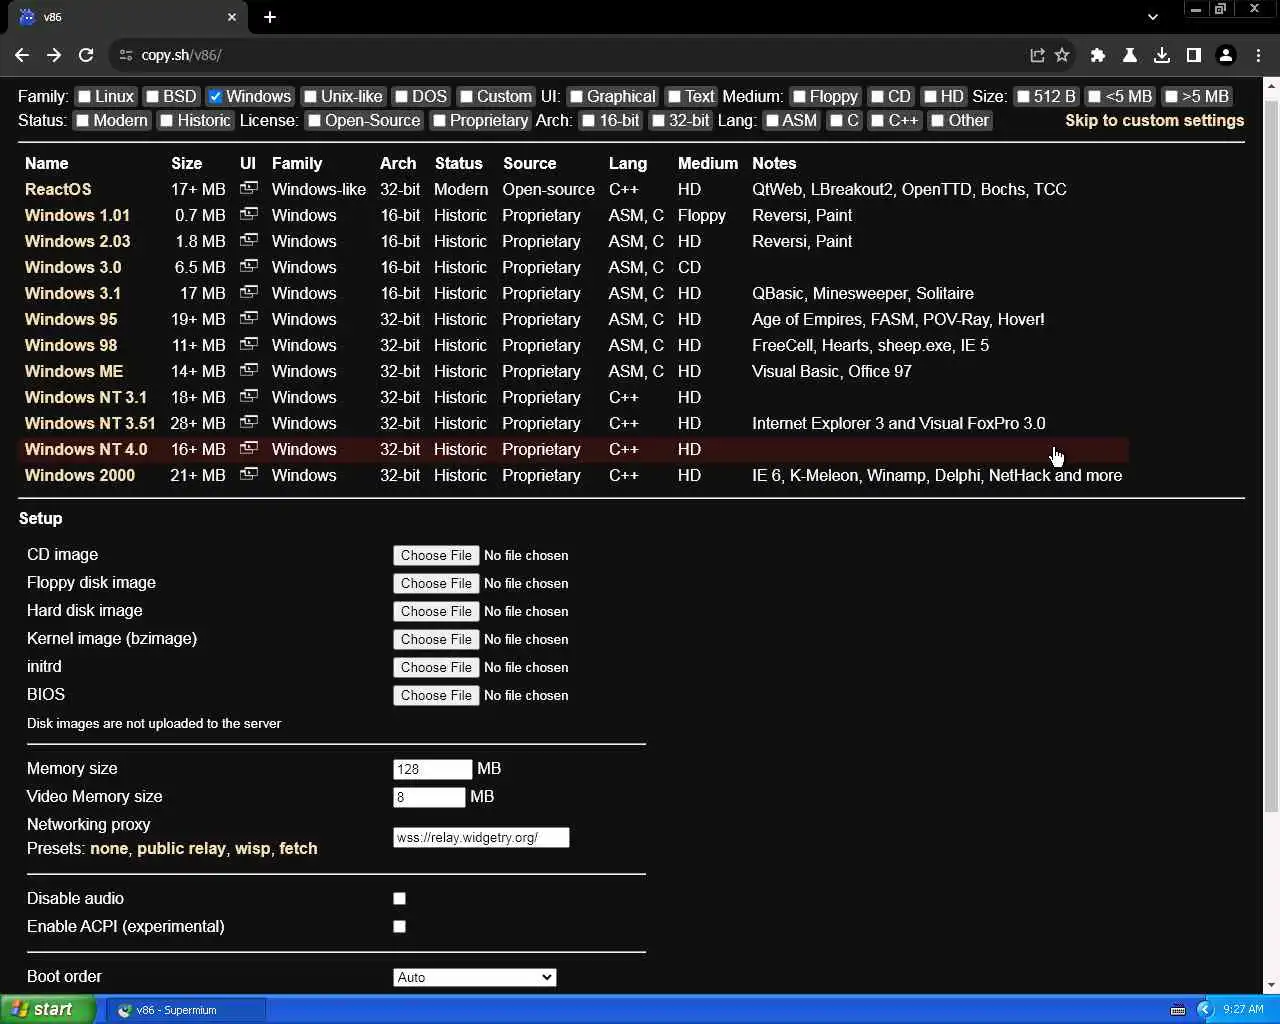This screenshot has width=1280, height=1024.
Task: Choose File for Floppy disk image
Action: (x=436, y=583)
